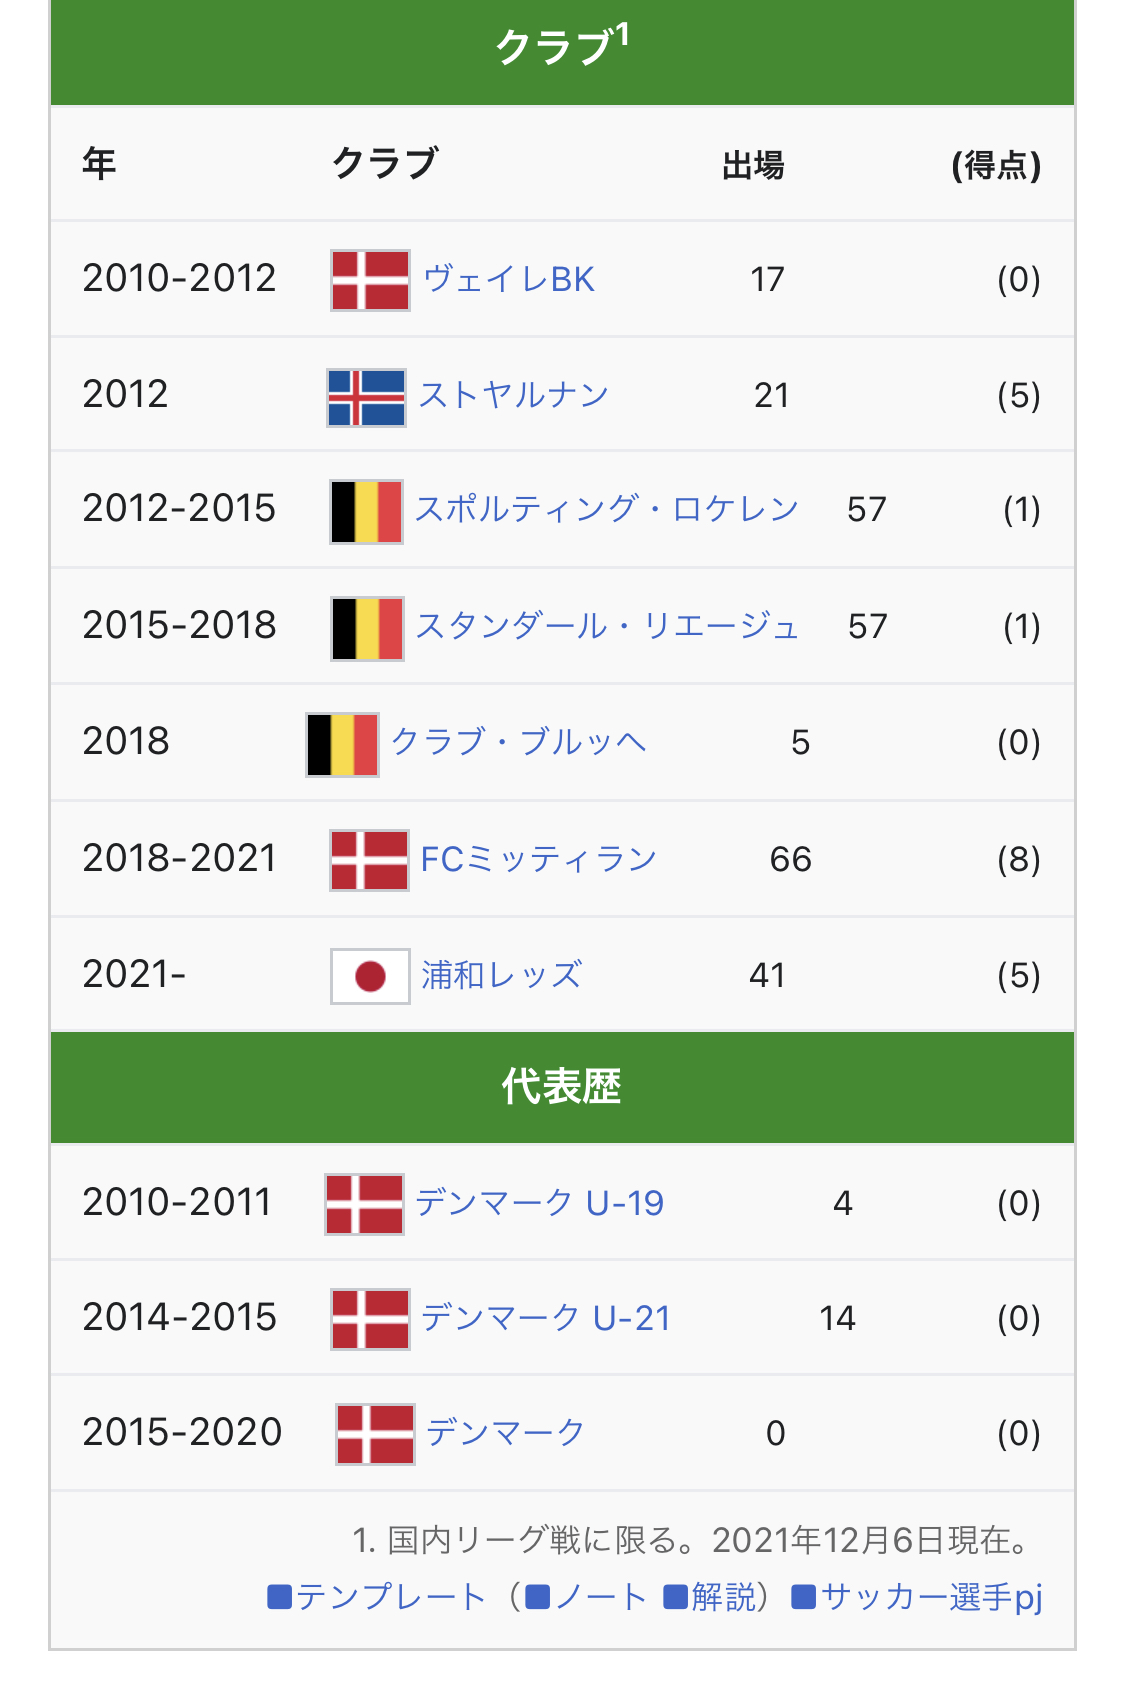Jump to footnote 1 in クラブ header

(x=622, y=36)
